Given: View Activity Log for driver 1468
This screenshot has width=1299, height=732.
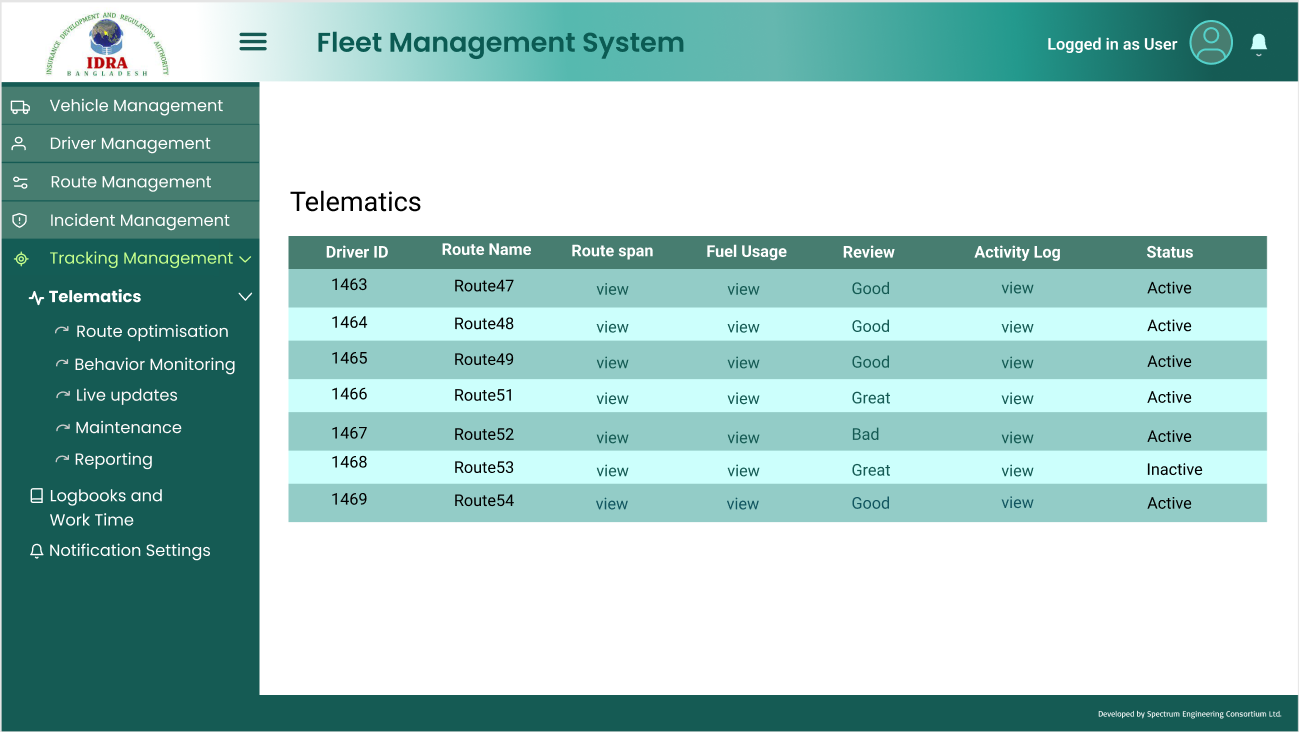Looking at the screenshot, I should coord(1017,470).
